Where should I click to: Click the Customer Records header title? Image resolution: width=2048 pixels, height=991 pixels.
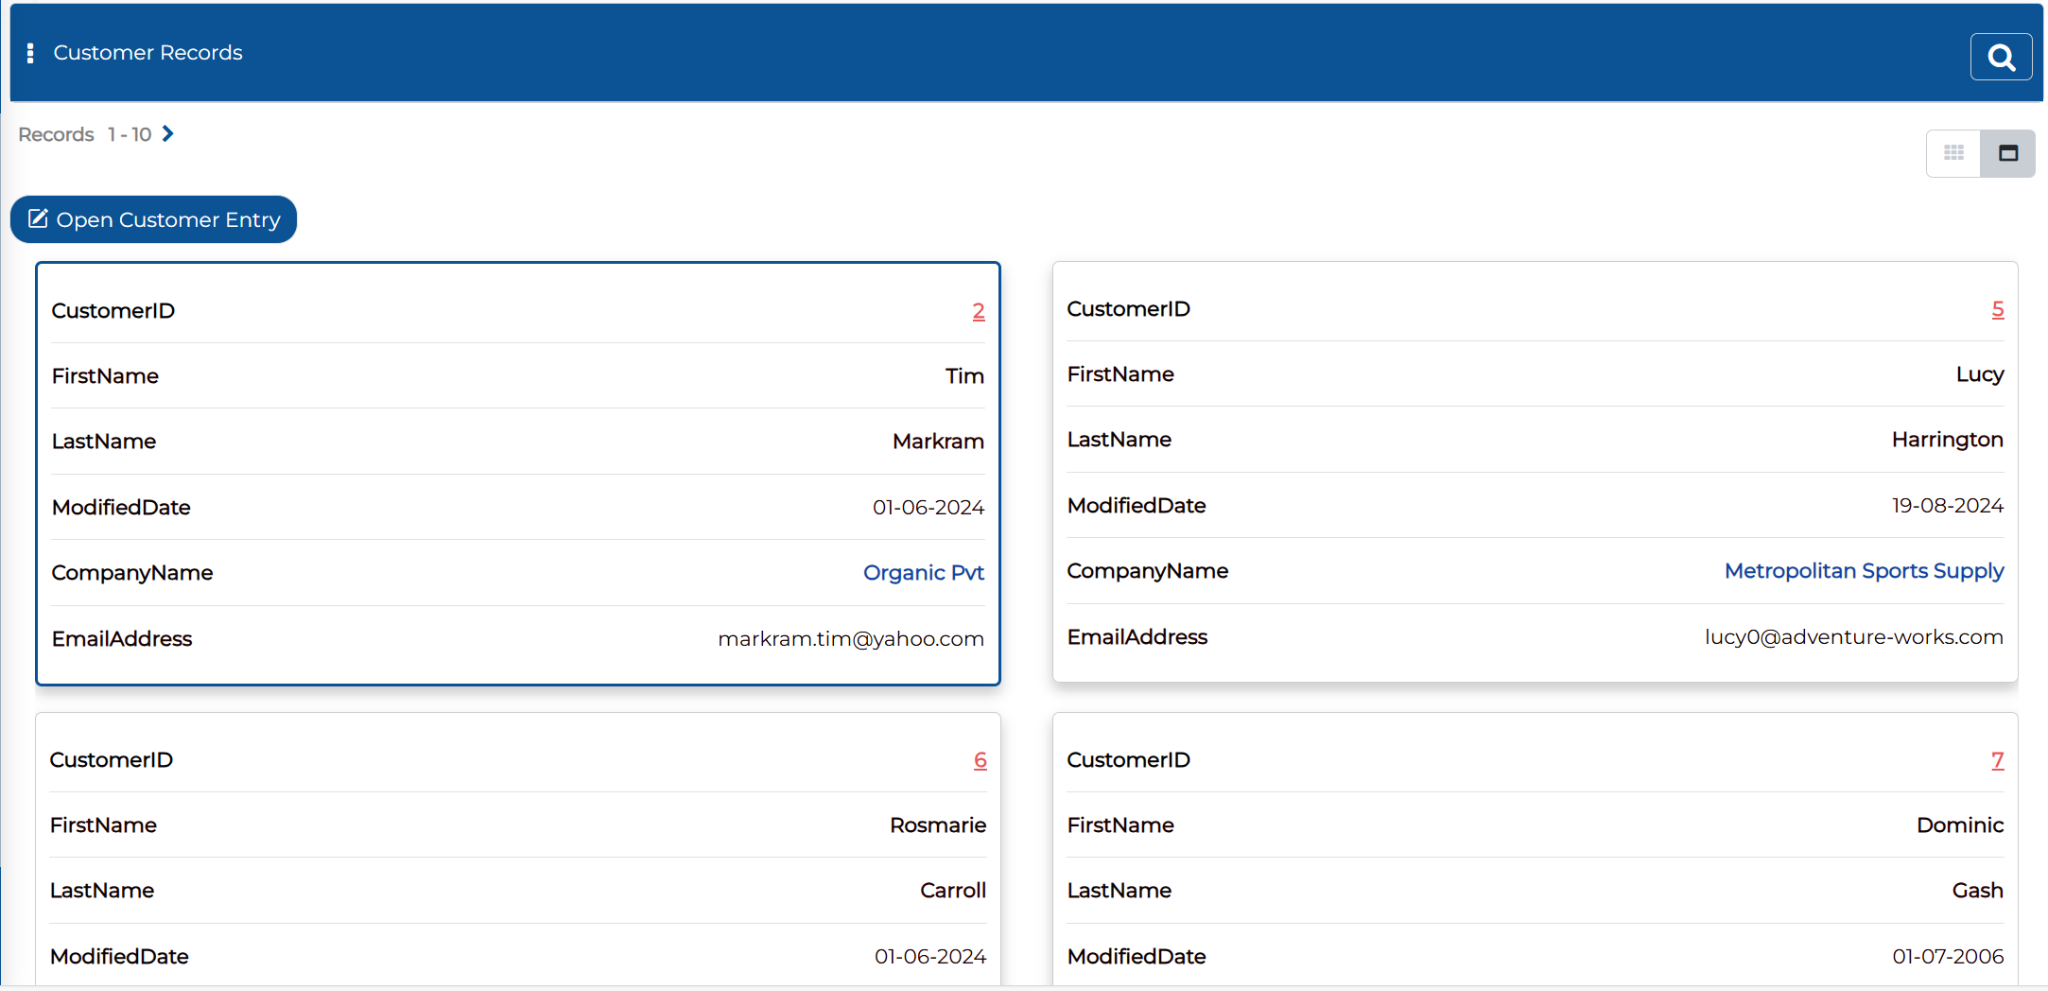(x=148, y=53)
